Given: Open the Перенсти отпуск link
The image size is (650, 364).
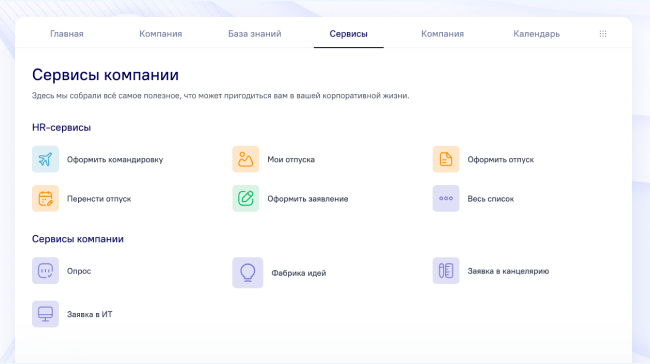Looking at the screenshot, I should (99, 199).
